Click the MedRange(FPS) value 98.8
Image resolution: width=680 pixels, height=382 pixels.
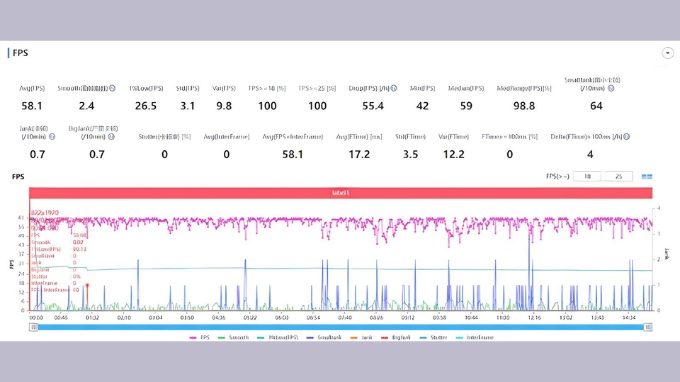coord(524,106)
